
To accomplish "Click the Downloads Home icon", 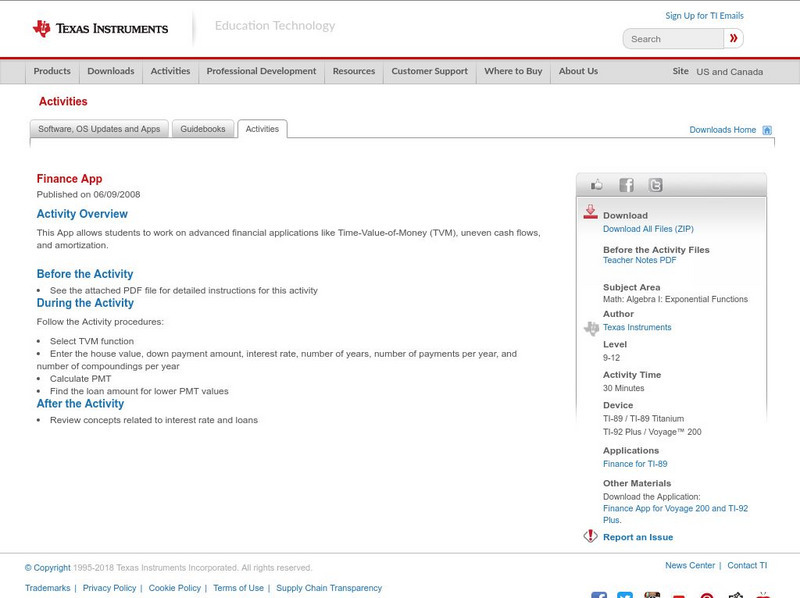I will tap(767, 129).
